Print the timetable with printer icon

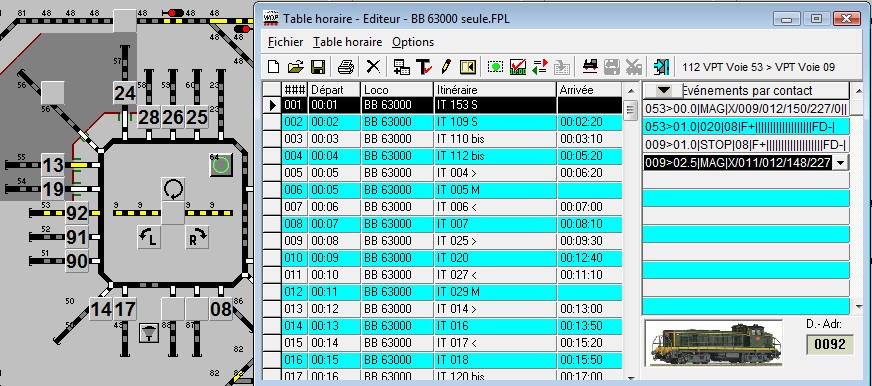pyautogui.click(x=346, y=67)
